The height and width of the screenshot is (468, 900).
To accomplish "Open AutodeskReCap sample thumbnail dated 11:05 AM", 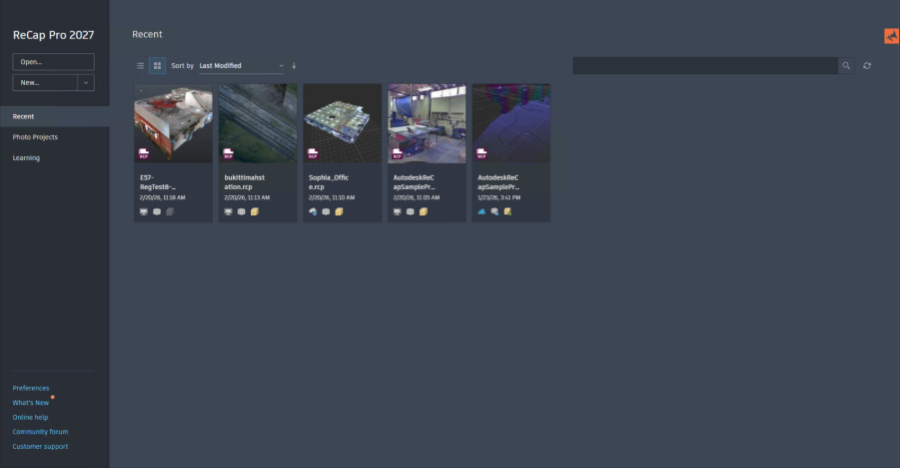I will [x=426, y=123].
